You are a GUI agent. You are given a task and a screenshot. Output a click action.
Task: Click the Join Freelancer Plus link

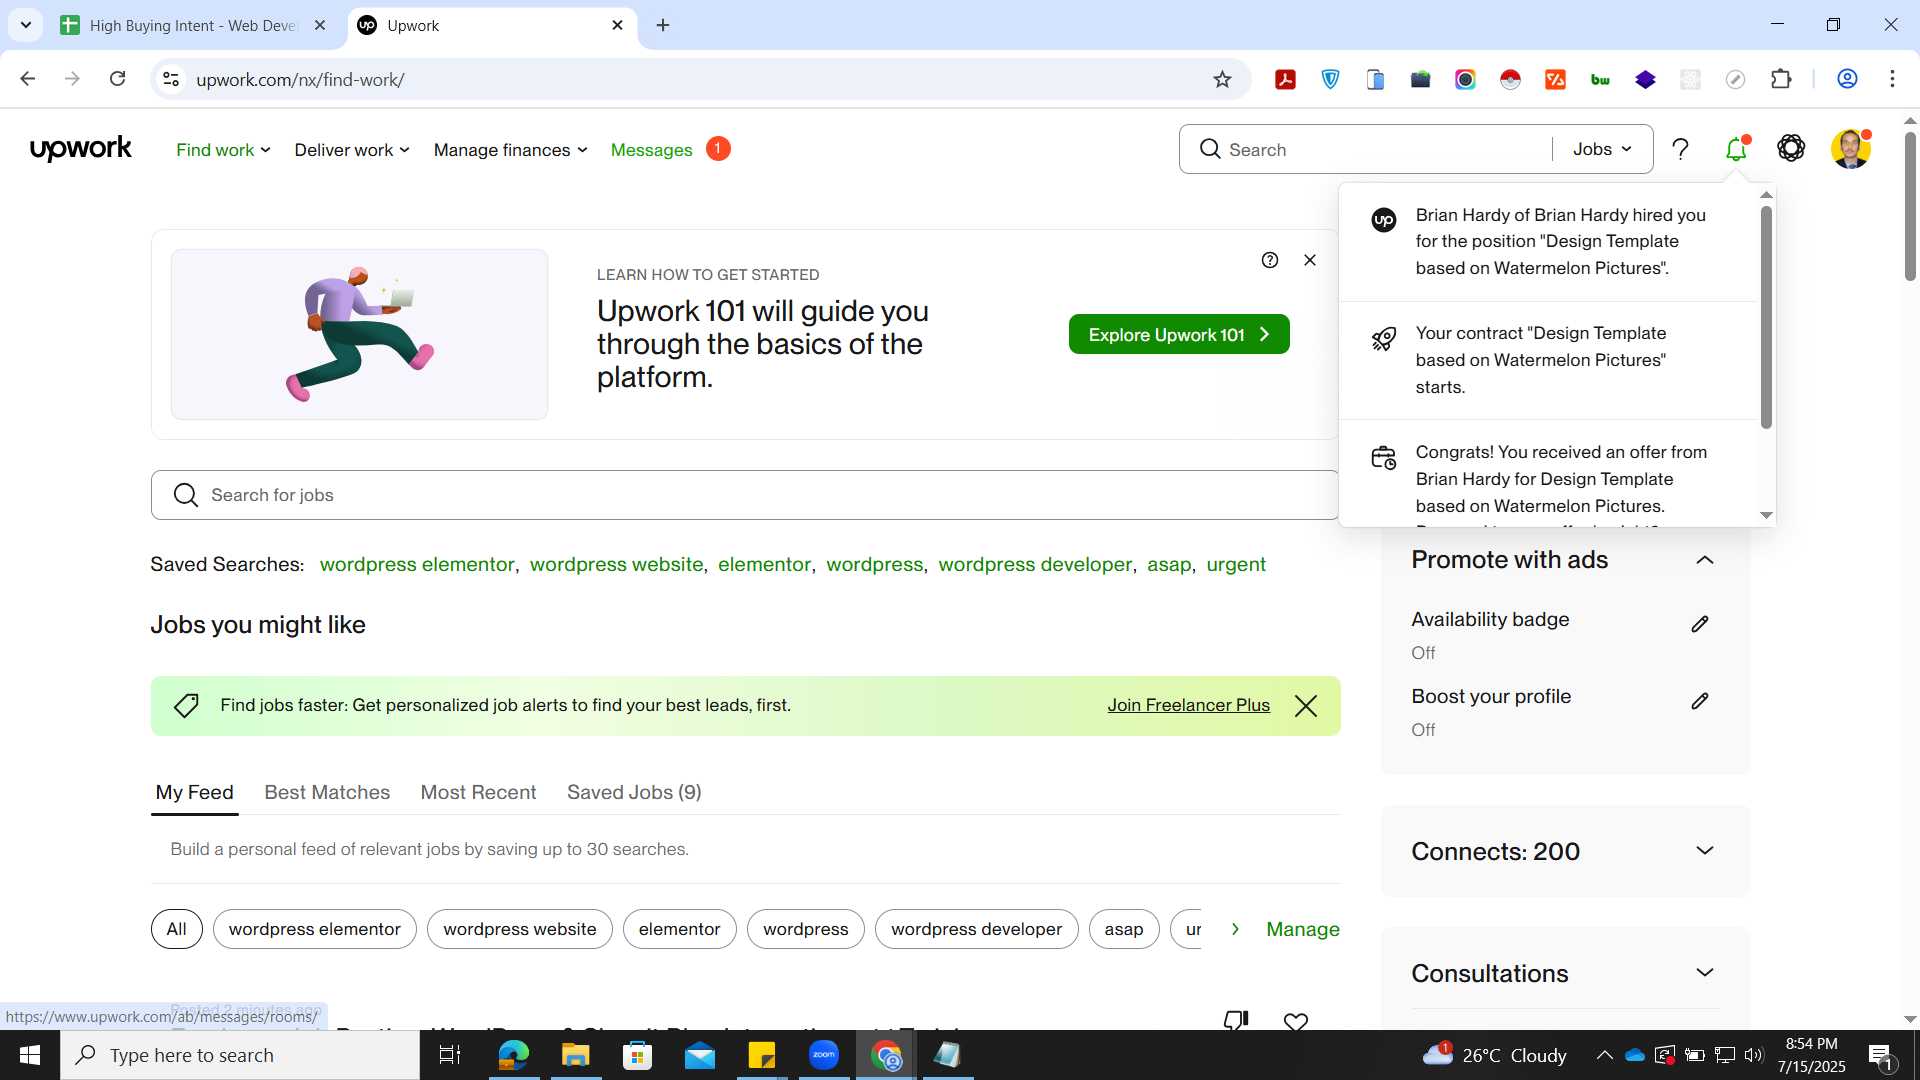click(x=1188, y=705)
